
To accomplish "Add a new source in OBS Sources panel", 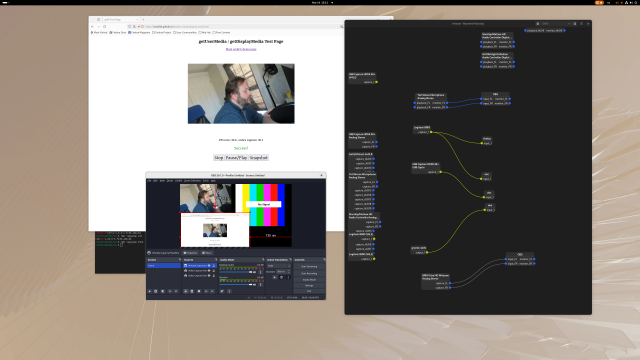I will coord(186,291).
